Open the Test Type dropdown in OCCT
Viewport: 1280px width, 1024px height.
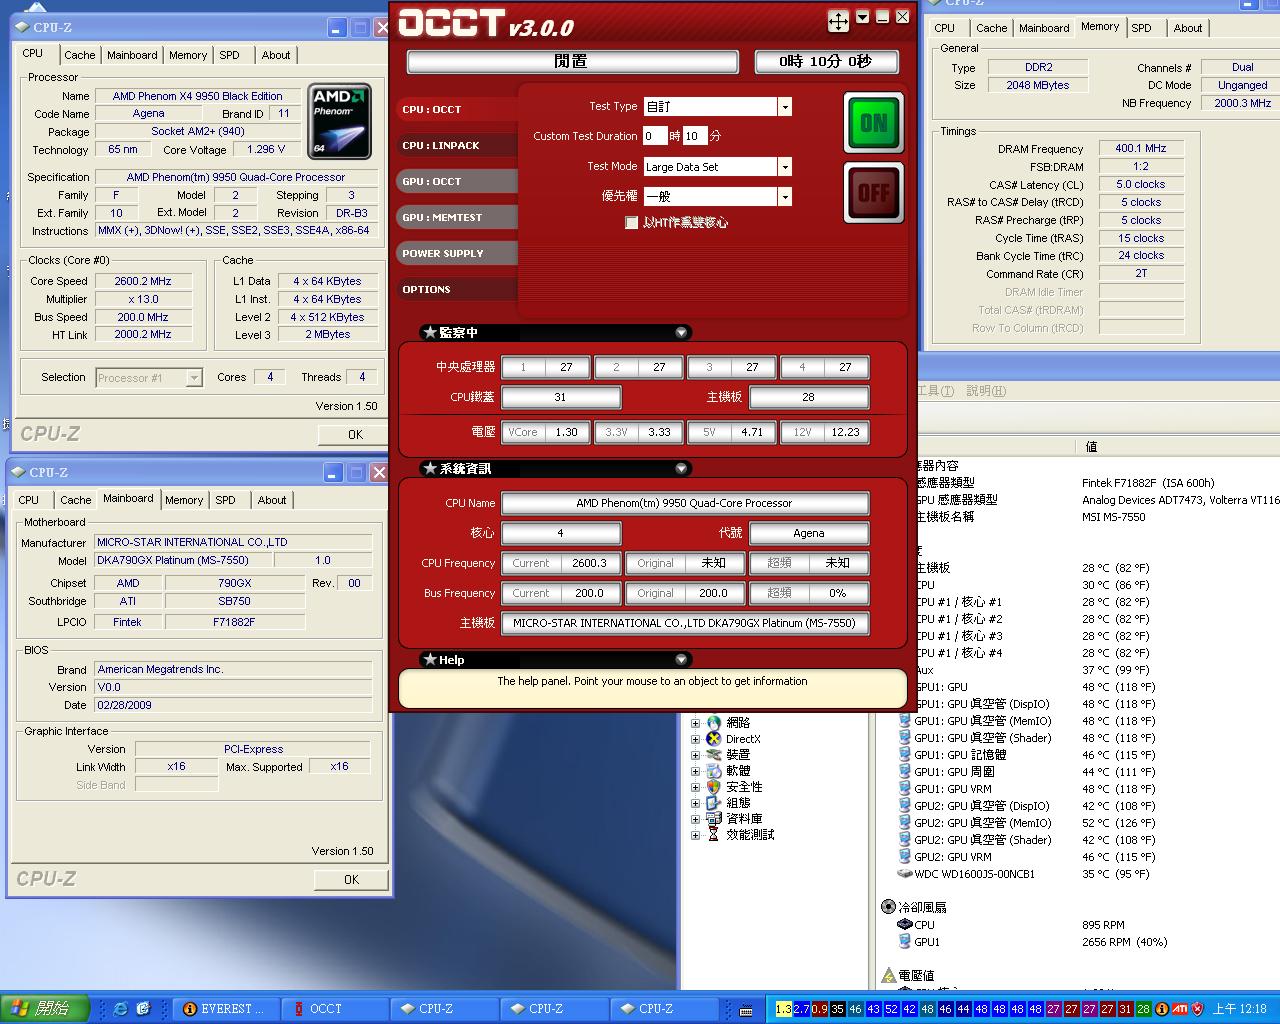785,107
